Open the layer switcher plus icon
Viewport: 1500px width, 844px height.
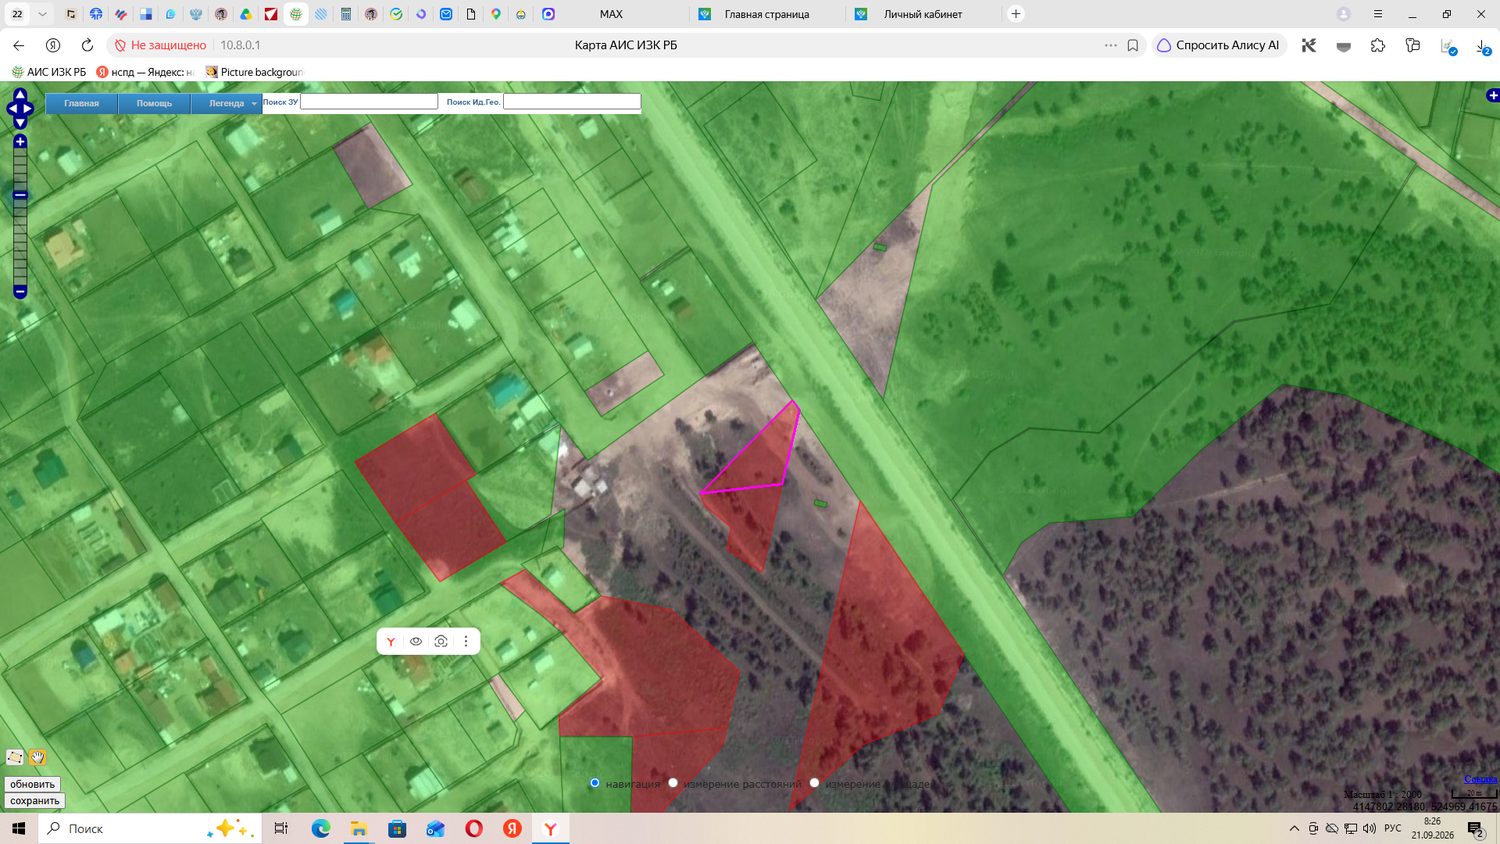[1492, 95]
